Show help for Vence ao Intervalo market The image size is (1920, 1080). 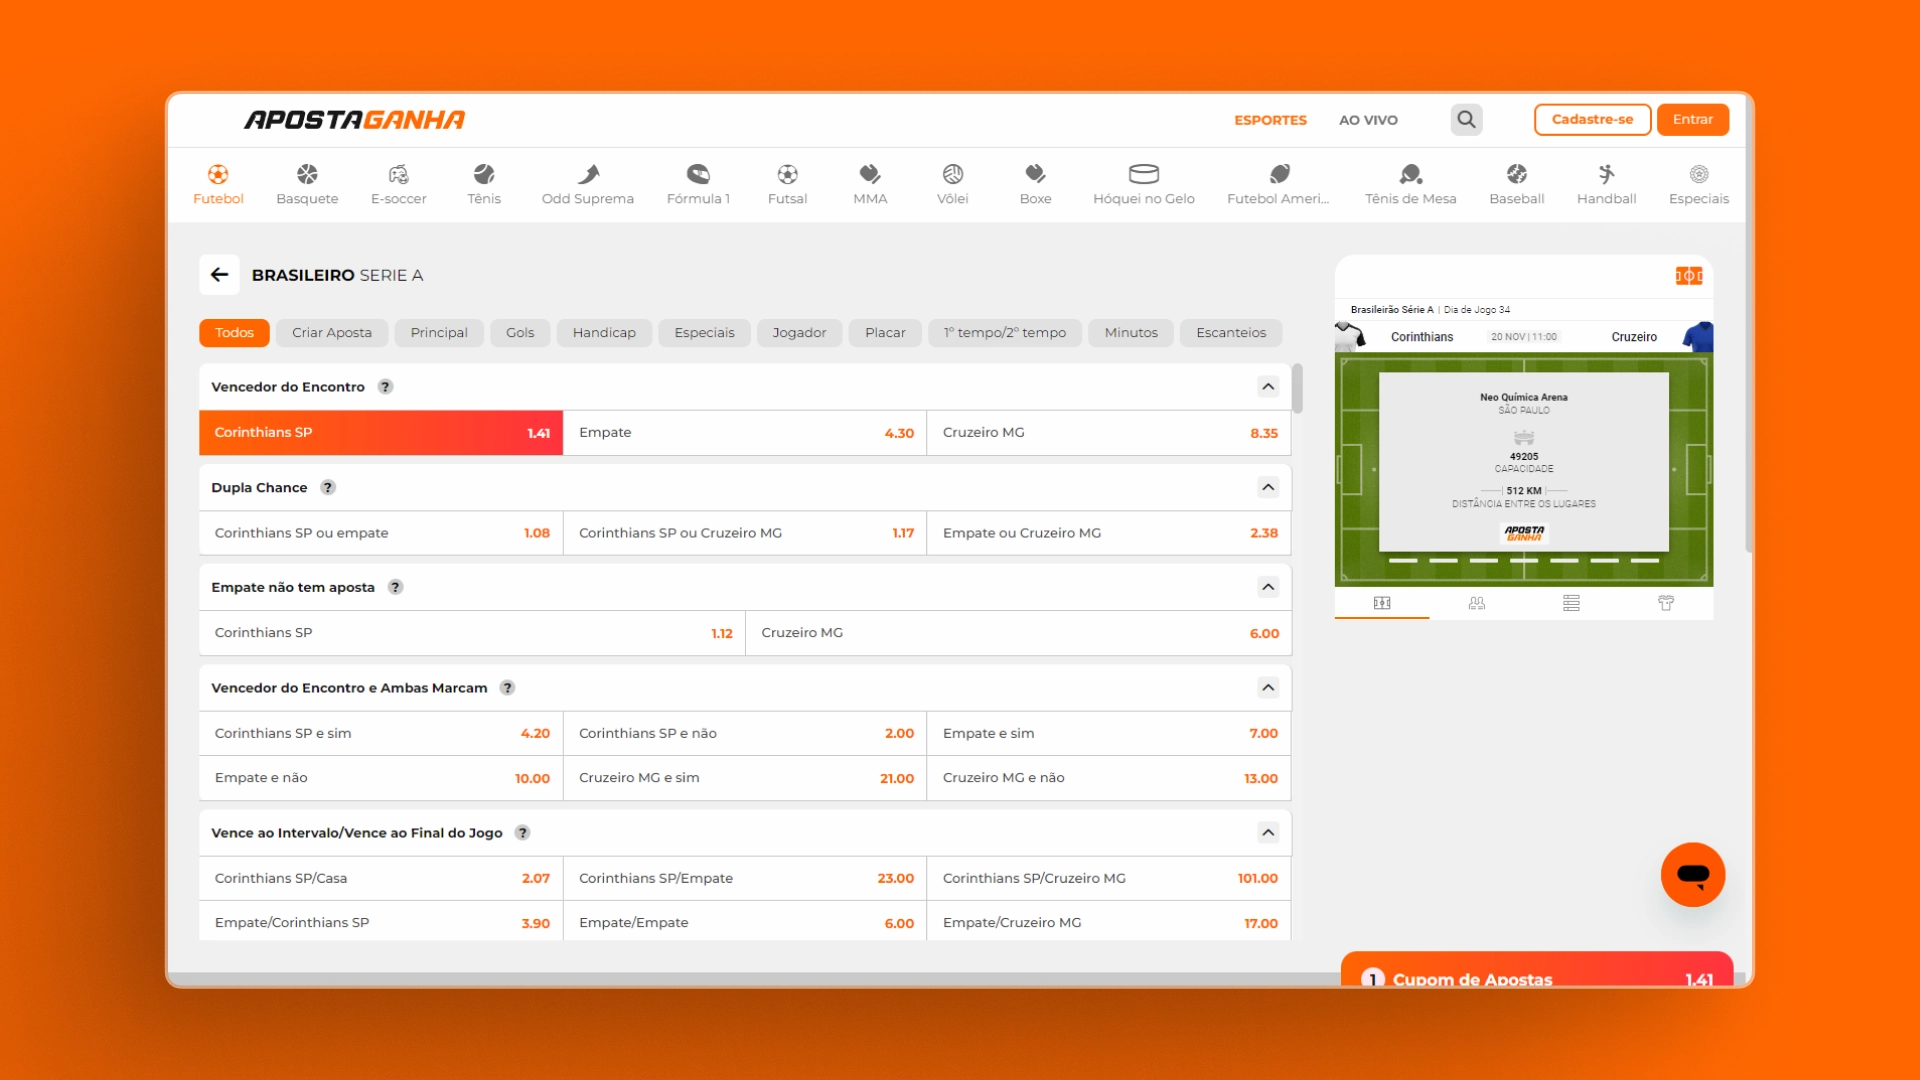pyautogui.click(x=523, y=833)
